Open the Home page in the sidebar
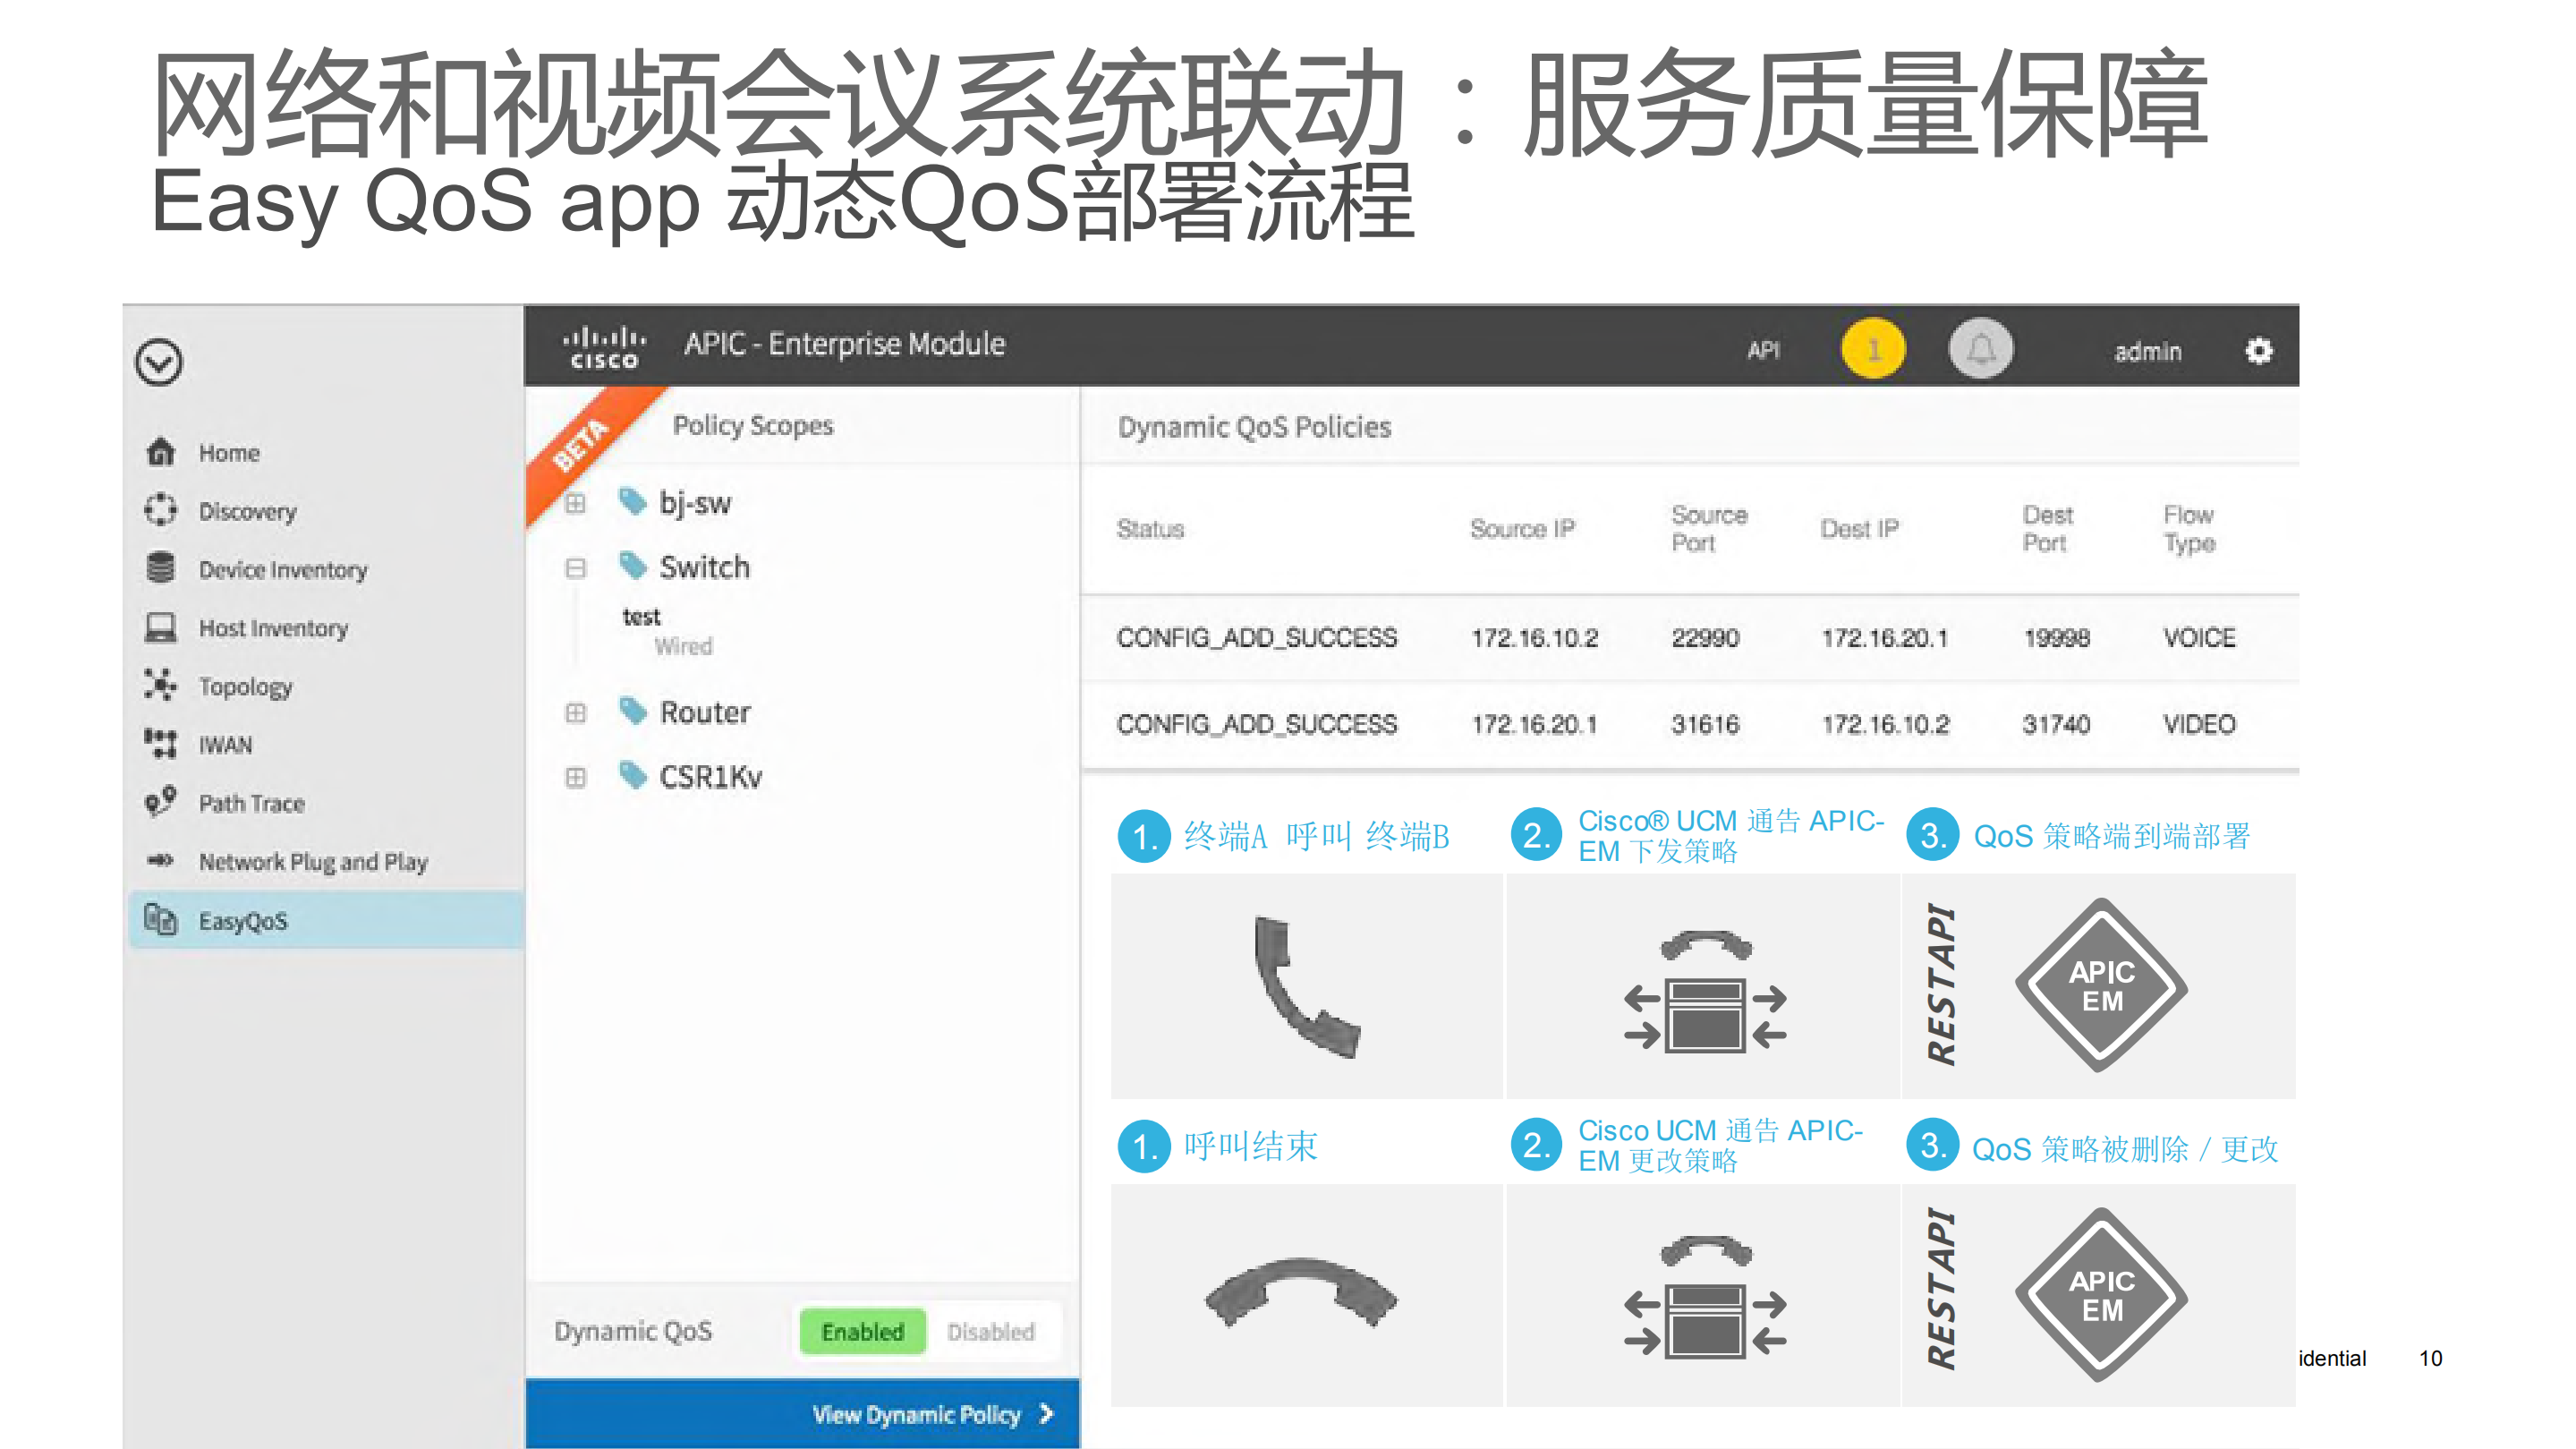Image resolution: width=2576 pixels, height=1449 pixels. [x=228, y=452]
